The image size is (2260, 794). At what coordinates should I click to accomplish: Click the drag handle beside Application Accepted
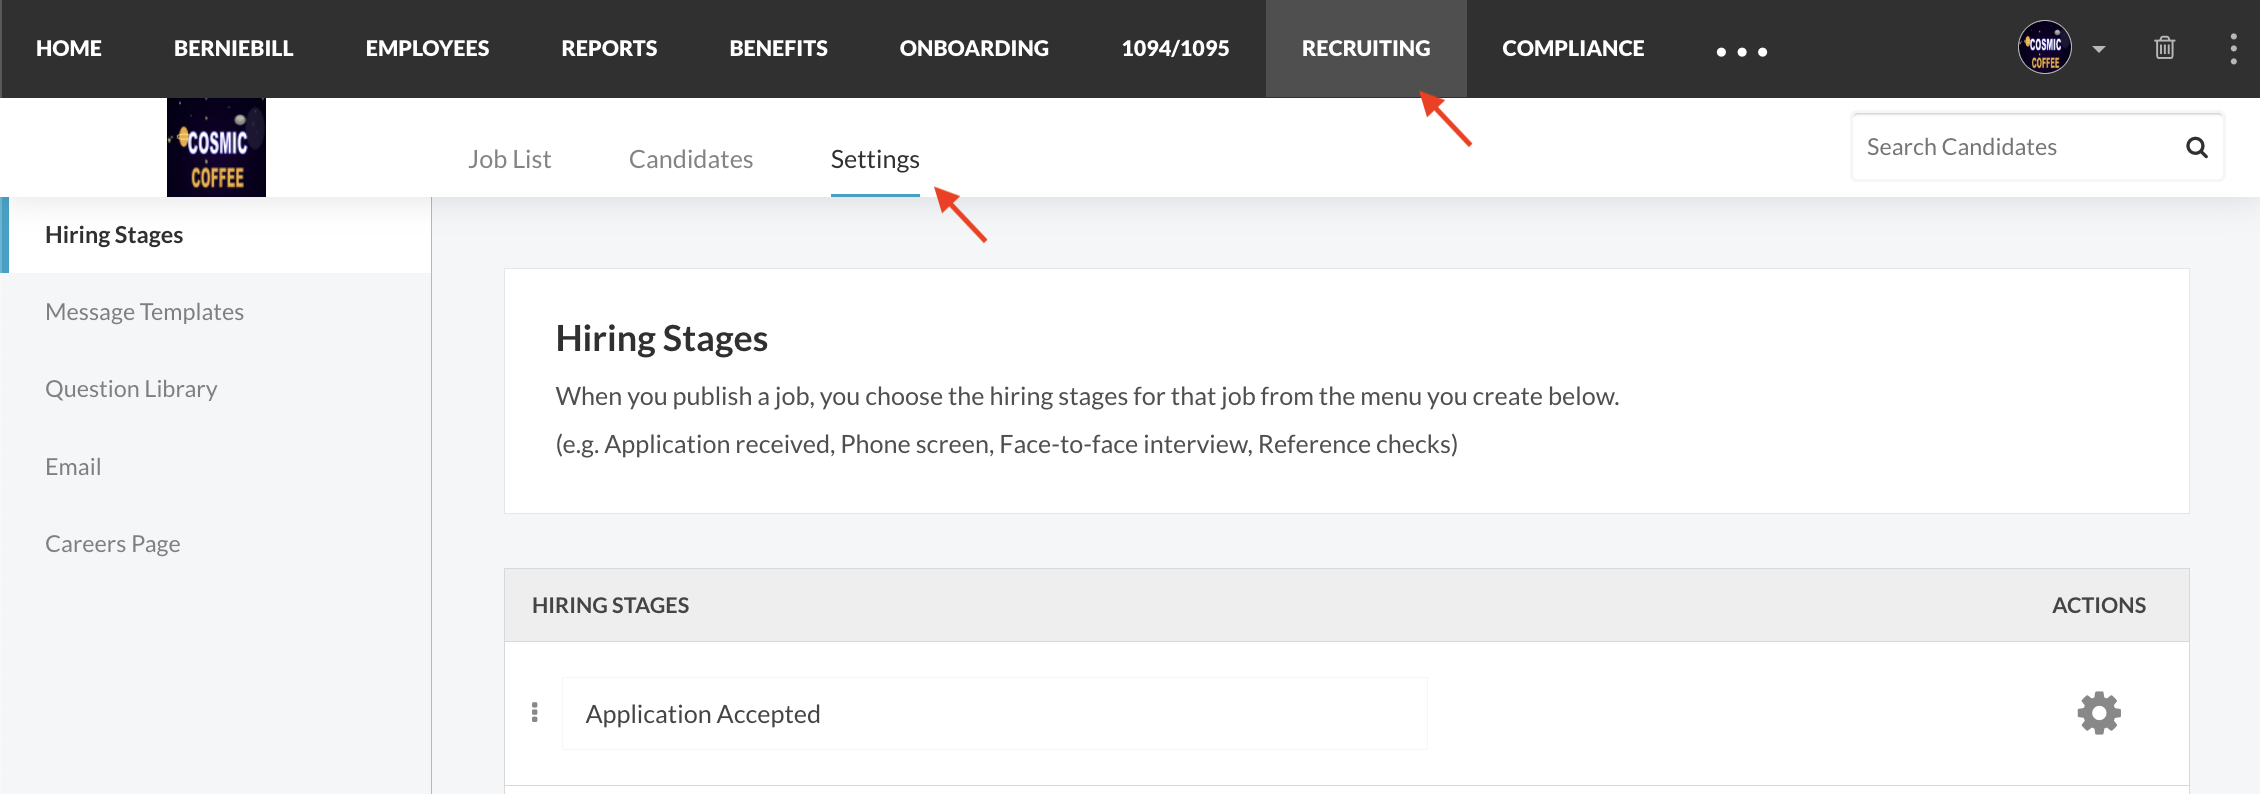(535, 712)
